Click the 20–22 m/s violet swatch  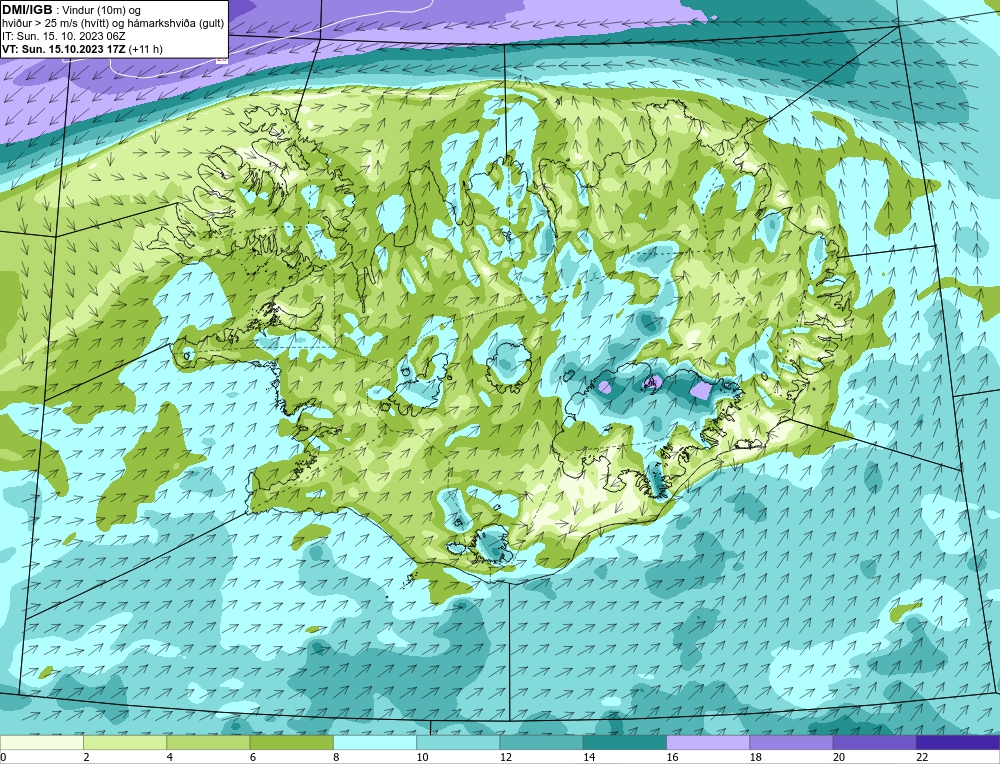pos(874,742)
